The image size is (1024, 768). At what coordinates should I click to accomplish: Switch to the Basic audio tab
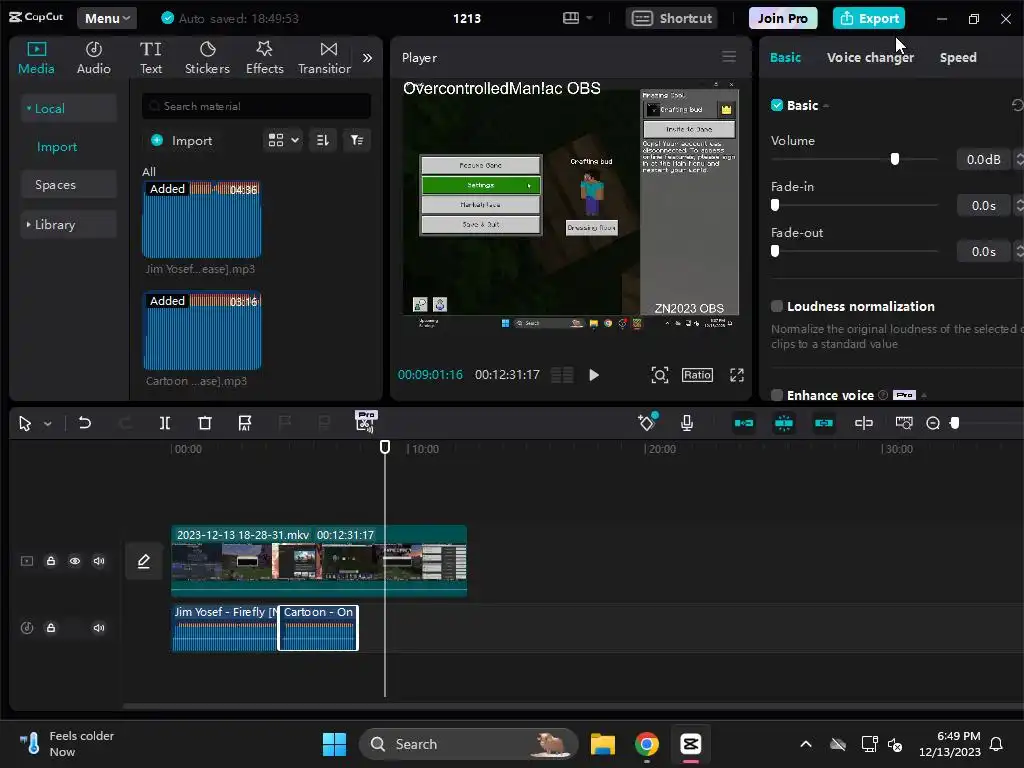pyautogui.click(x=785, y=57)
